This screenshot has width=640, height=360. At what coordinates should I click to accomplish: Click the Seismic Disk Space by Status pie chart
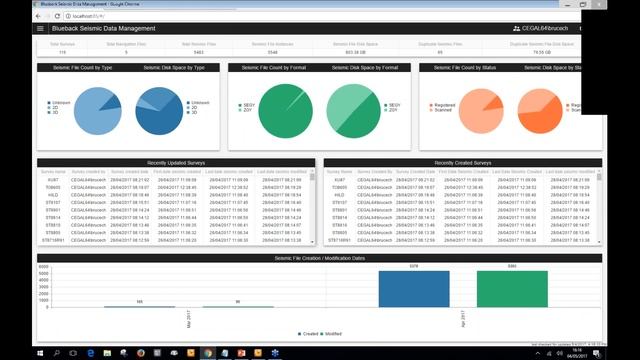(x=540, y=111)
